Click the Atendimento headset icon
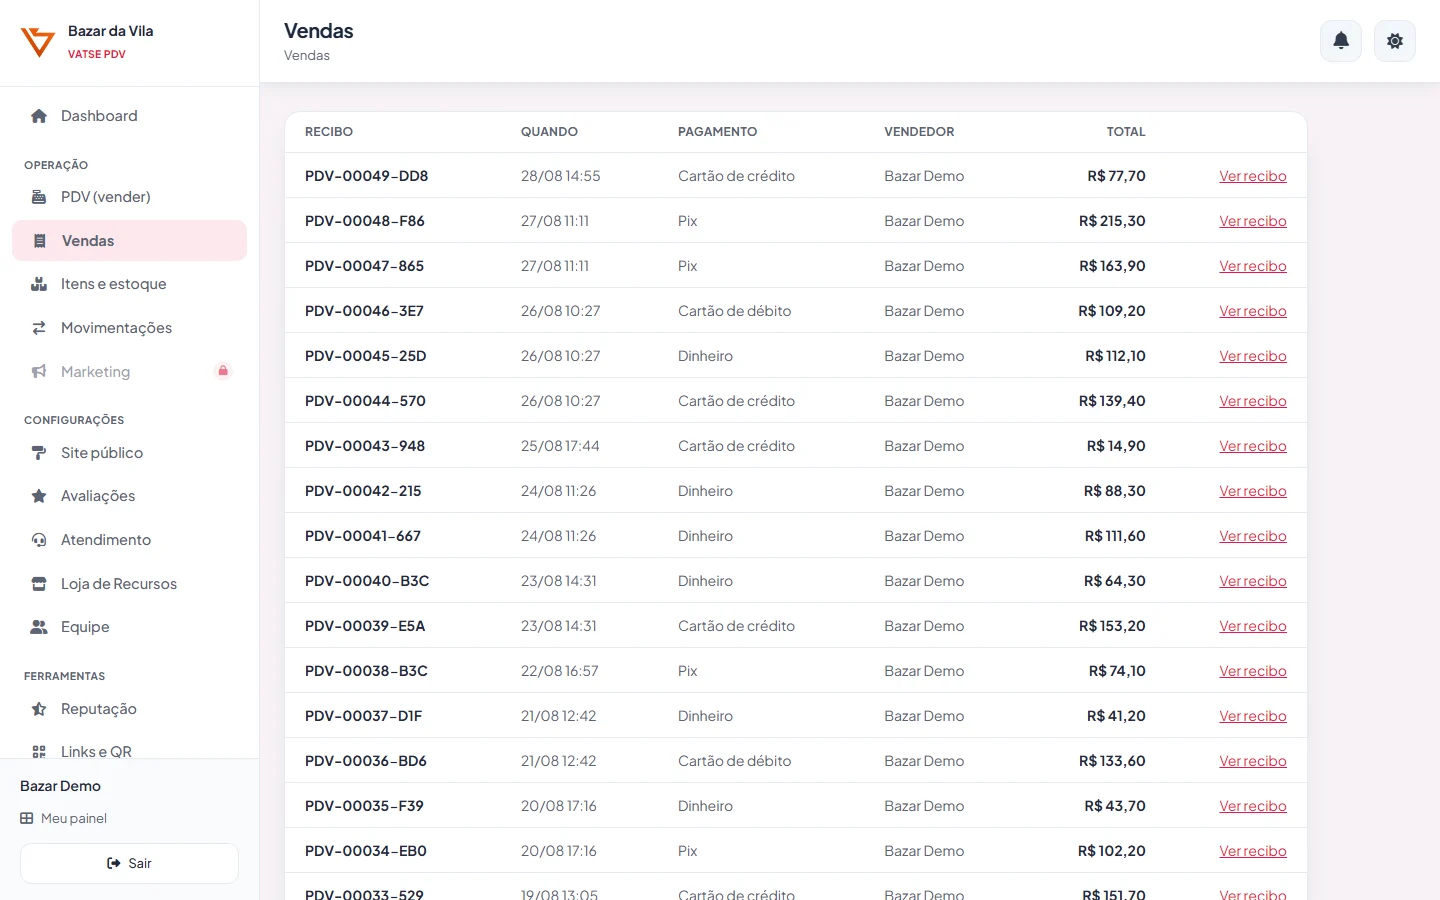This screenshot has height=900, width=1440. click(39, 540)
